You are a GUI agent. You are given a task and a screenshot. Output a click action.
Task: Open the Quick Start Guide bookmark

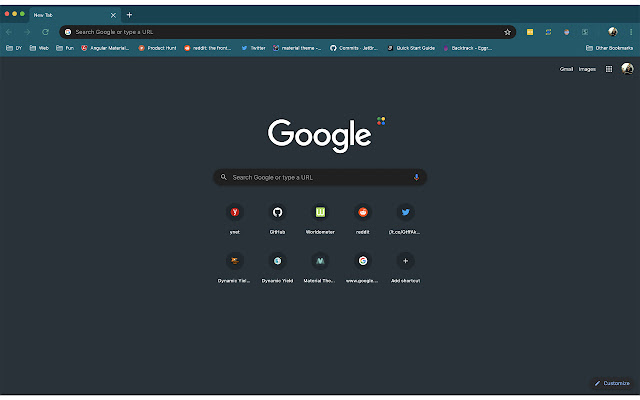[411, 48]
